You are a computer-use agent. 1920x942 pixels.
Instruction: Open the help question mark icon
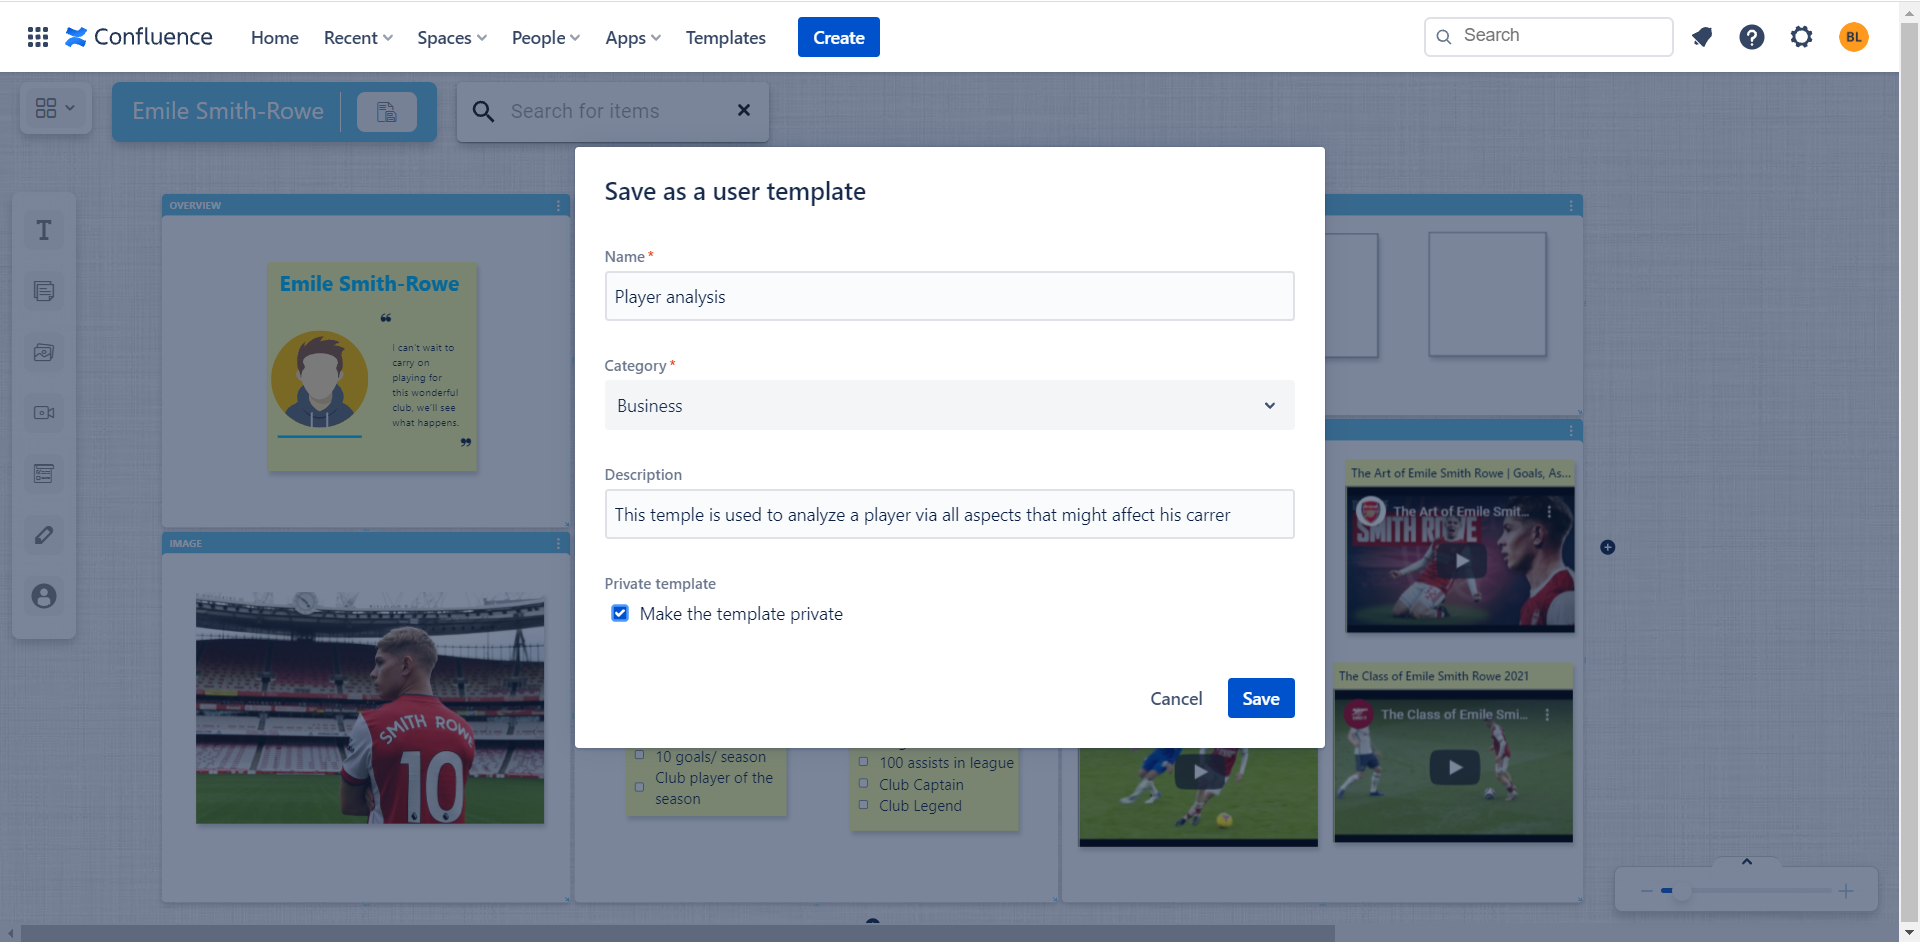click(x=1751, y=37)
